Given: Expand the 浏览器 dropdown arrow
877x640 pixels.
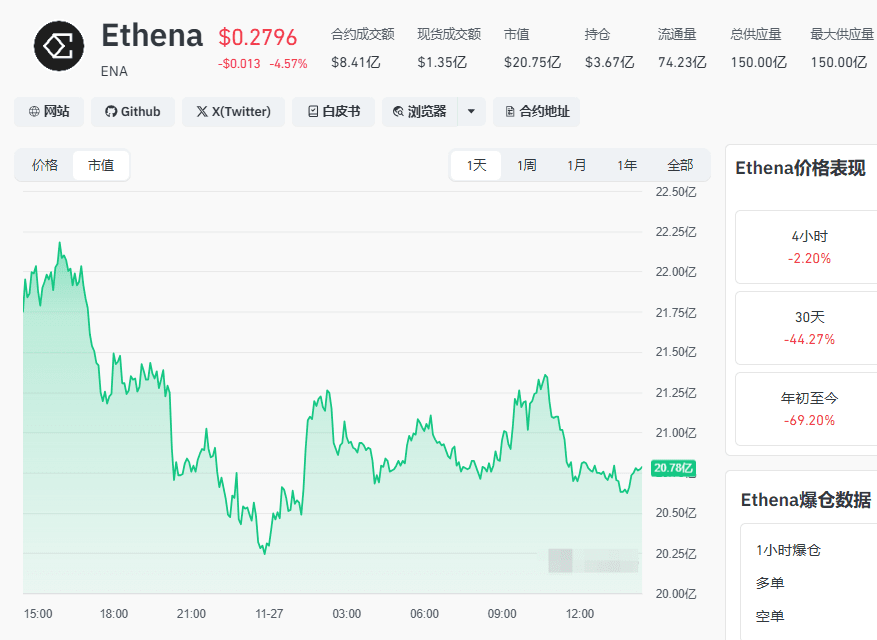Looking at the screenshot, I should point(472,112).
